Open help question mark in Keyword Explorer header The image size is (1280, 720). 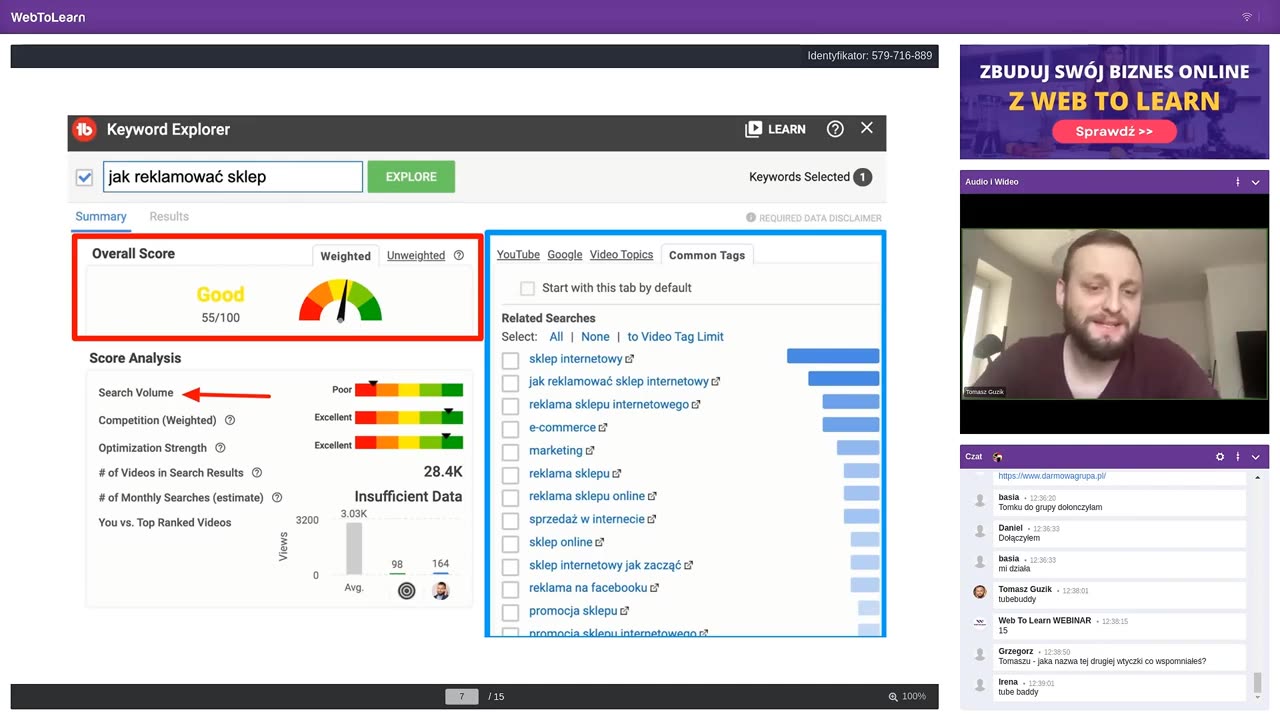(835, 129)
